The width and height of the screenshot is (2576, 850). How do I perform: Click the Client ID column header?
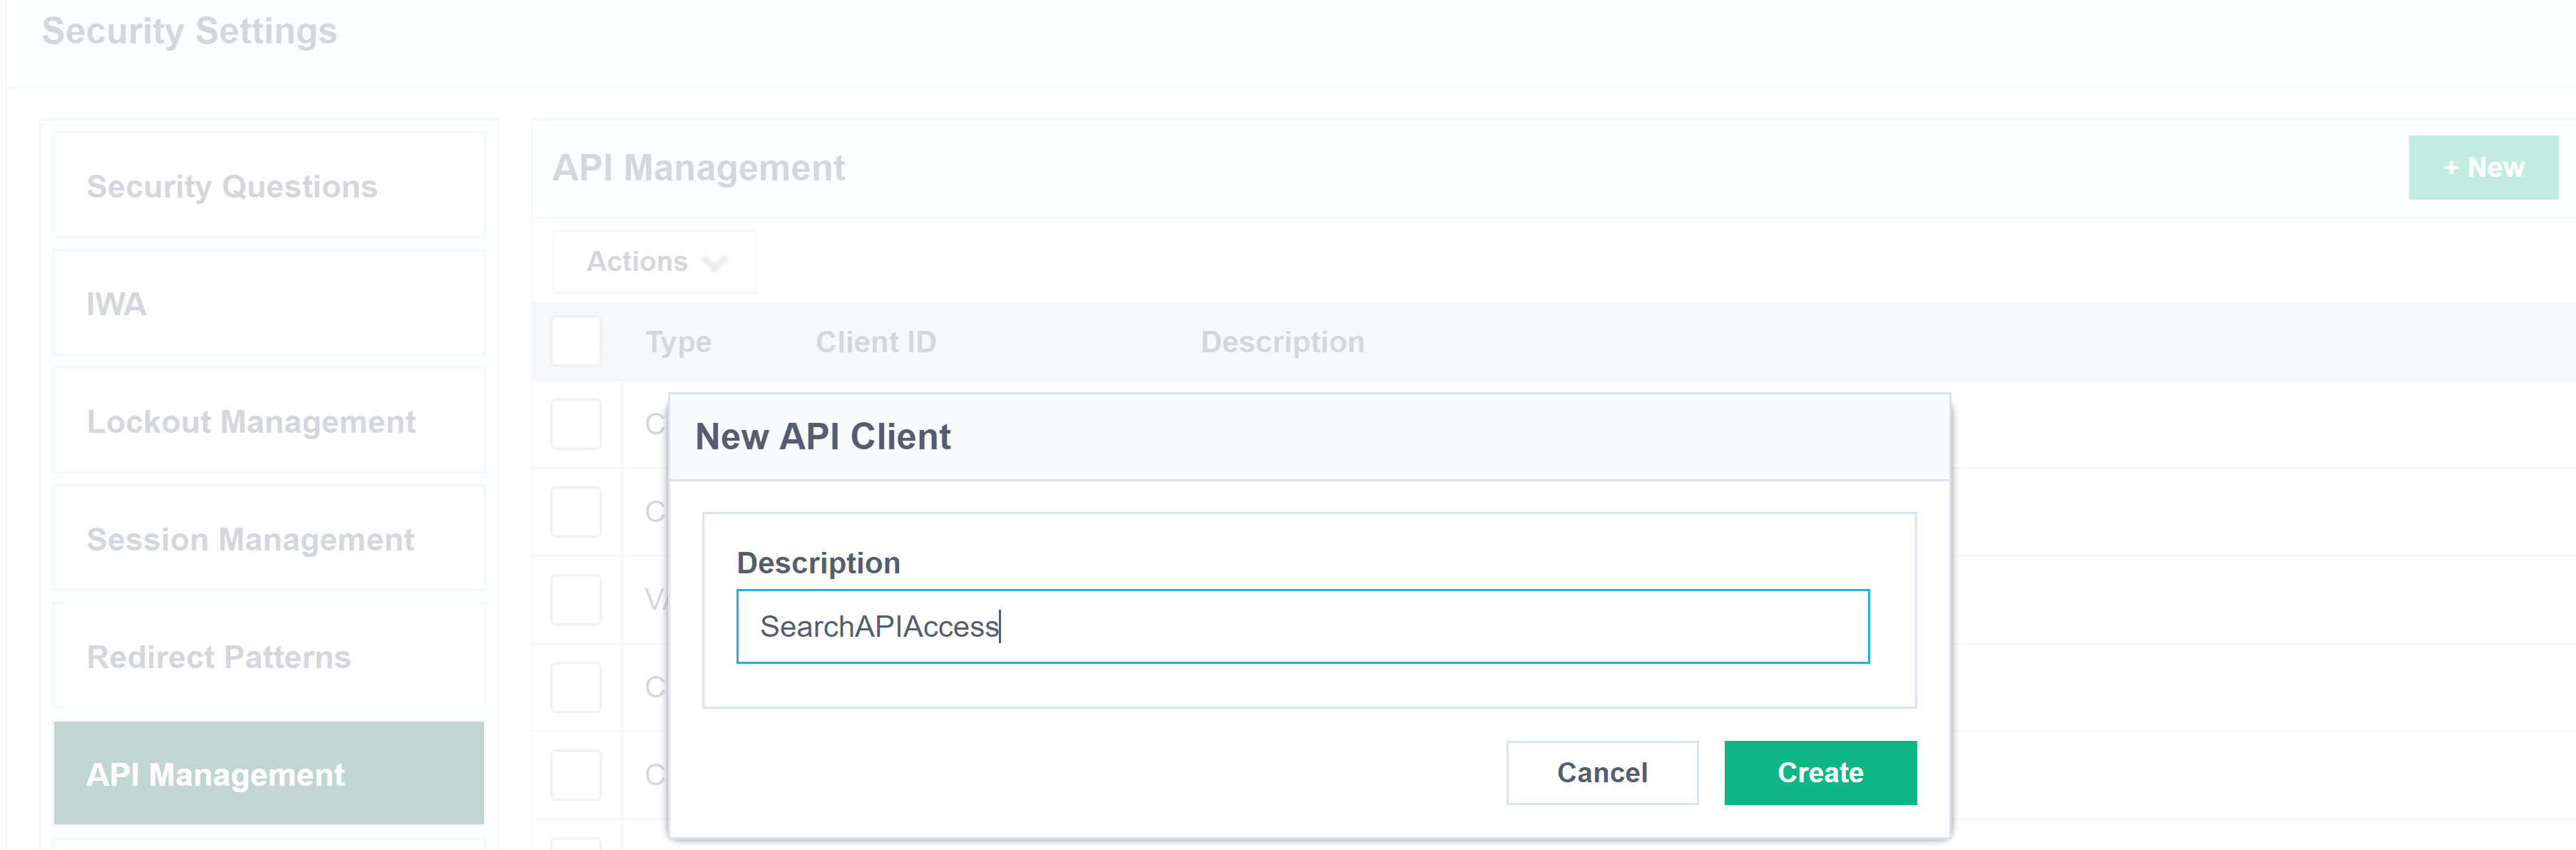(x=875, y=342)
